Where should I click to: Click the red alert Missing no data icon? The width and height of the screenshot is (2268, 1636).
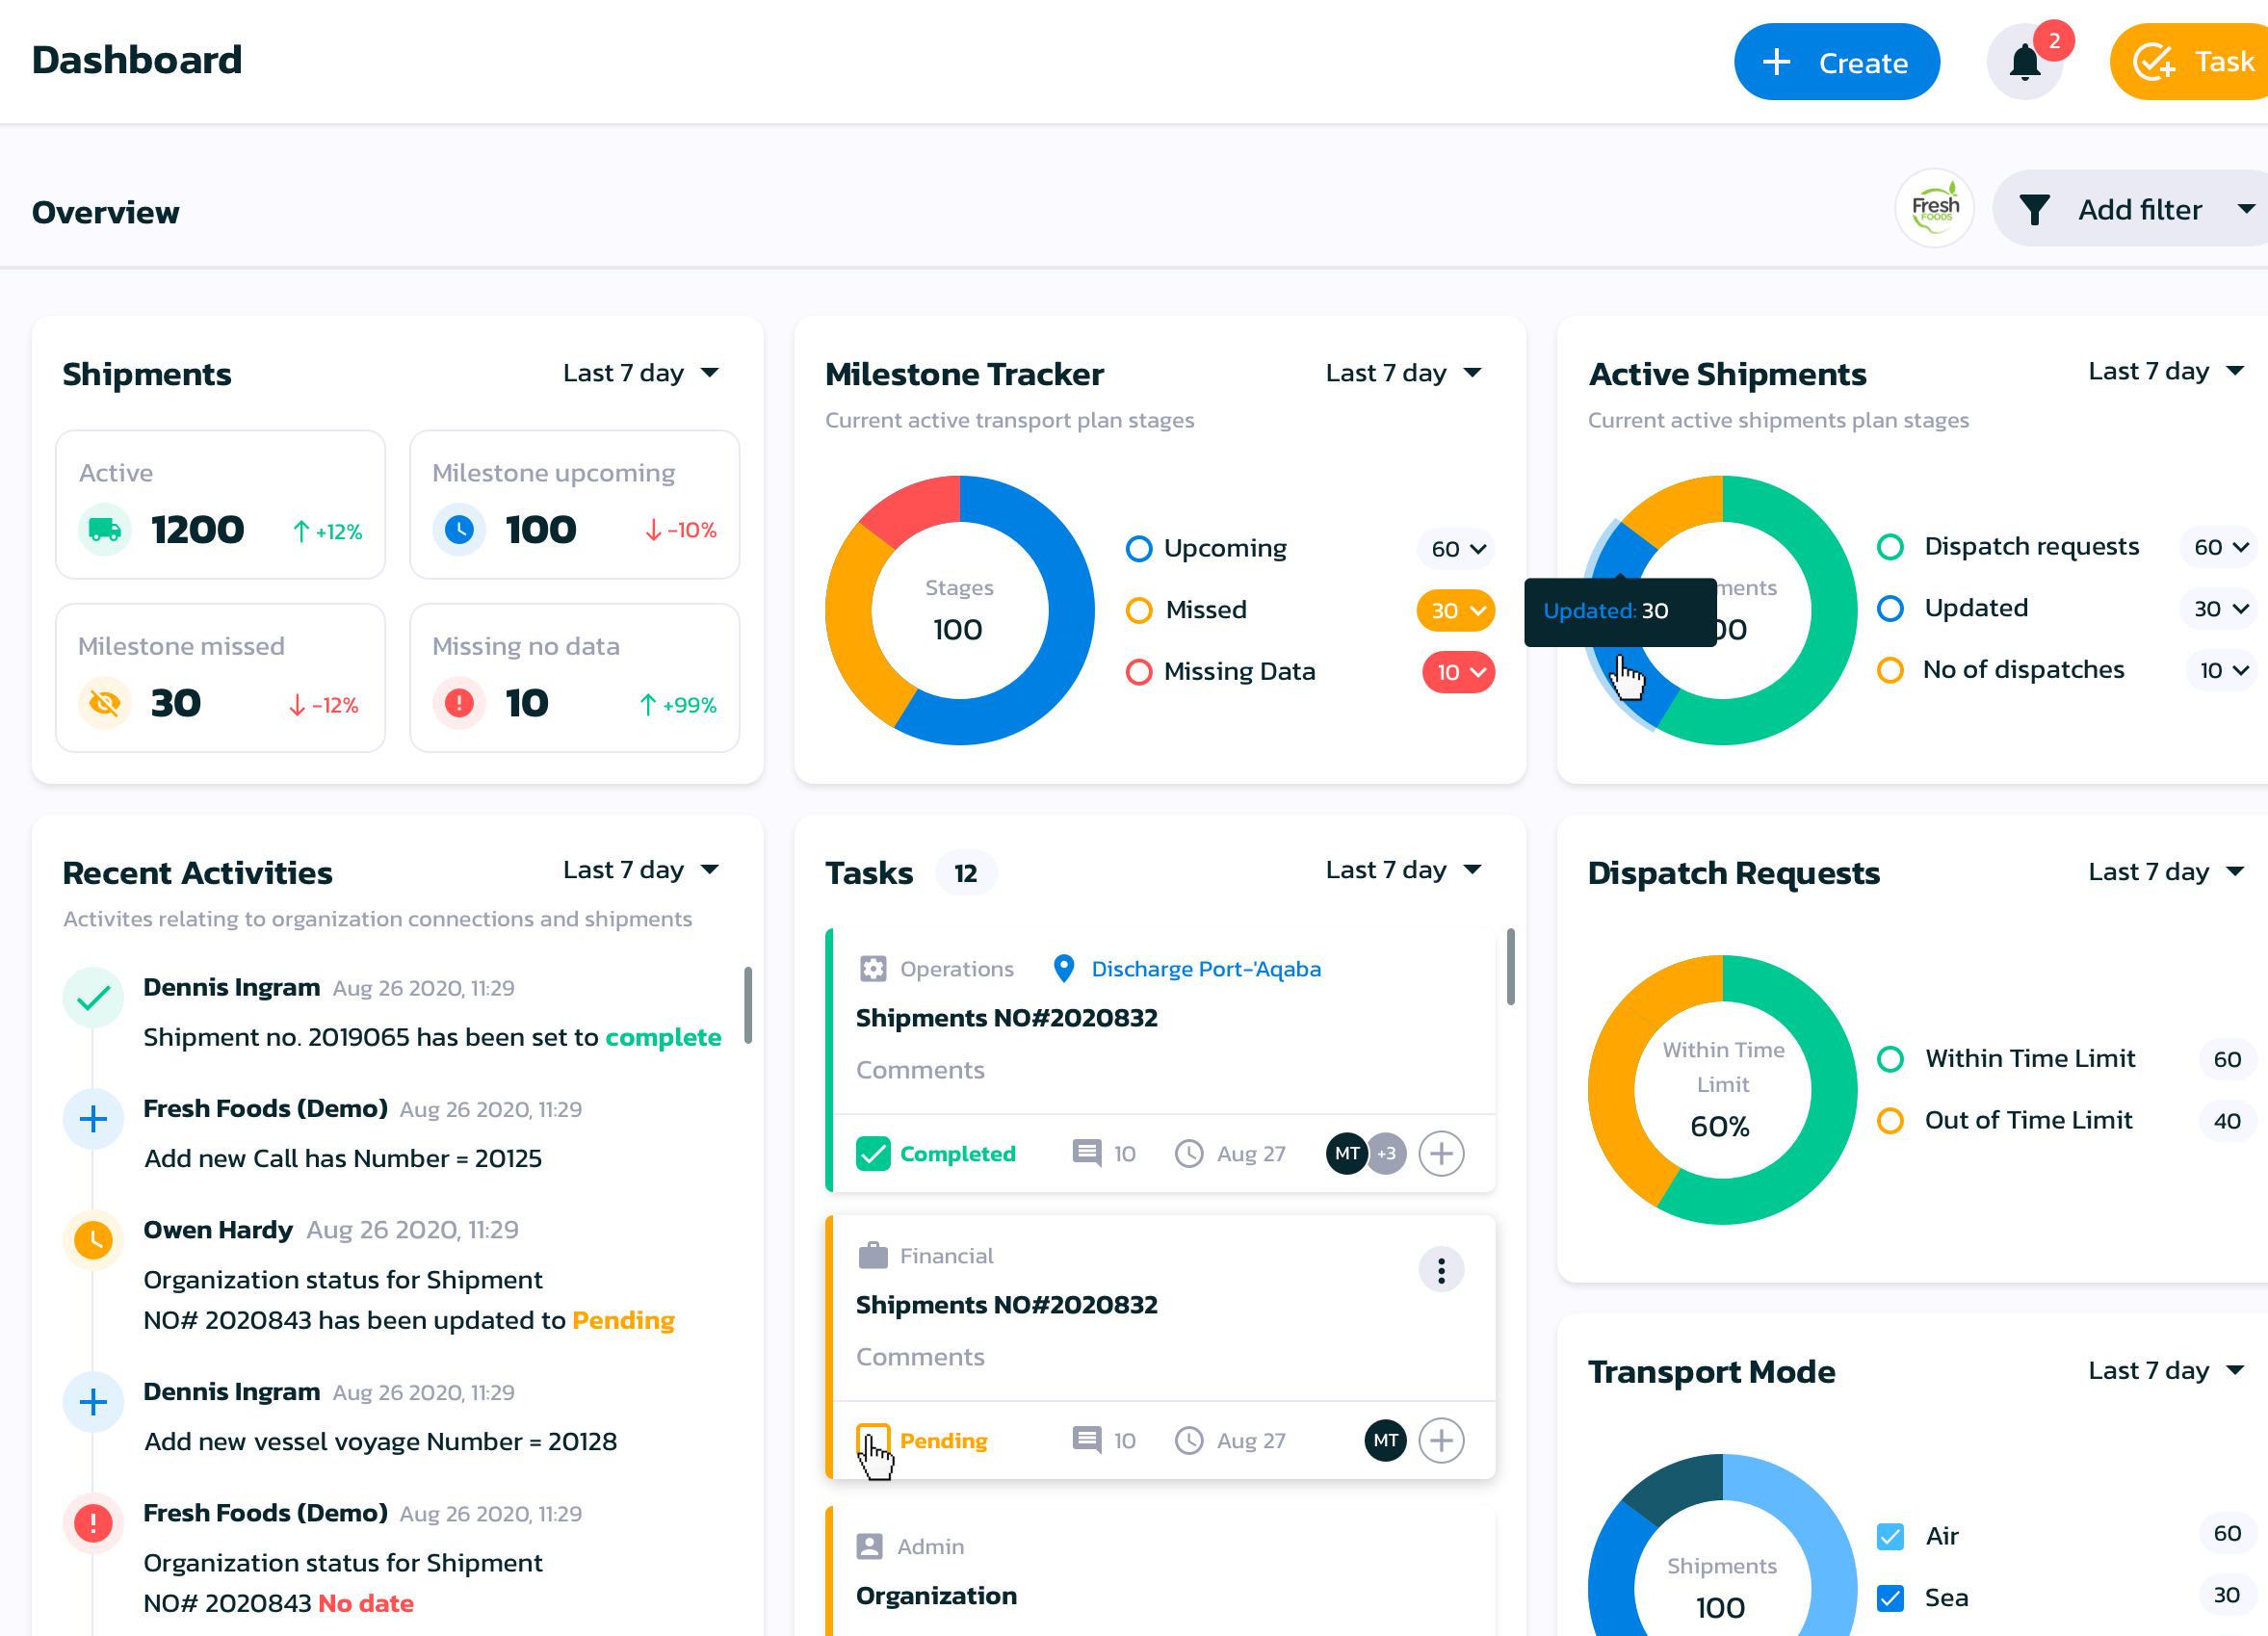tap(459, 703)
